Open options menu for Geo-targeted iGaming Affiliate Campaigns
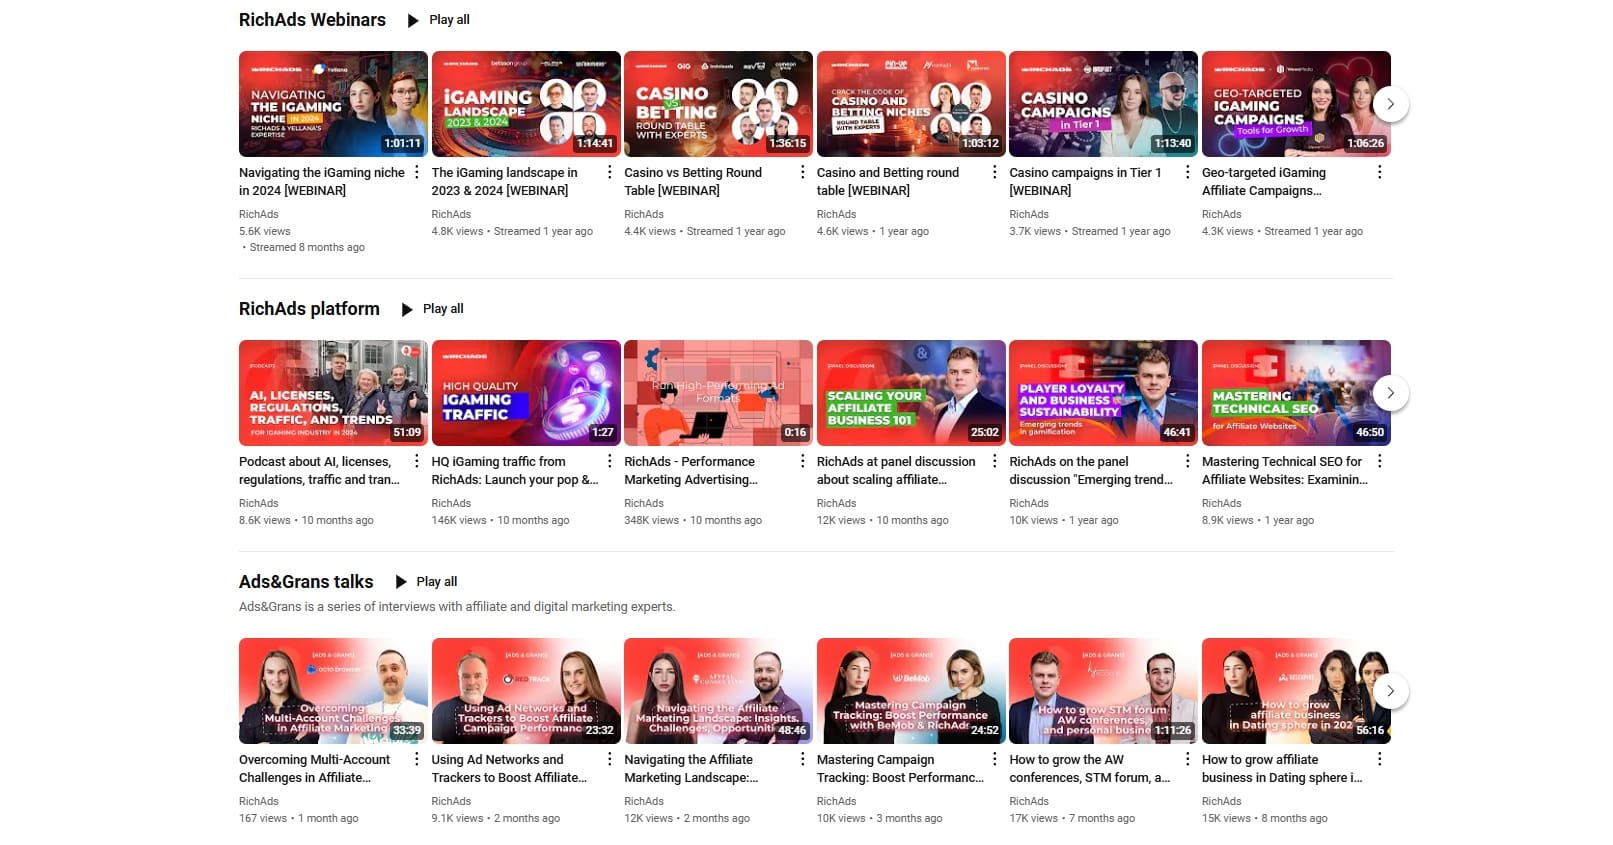Viewport: 1613px width, 845px height. point(1380,172)
